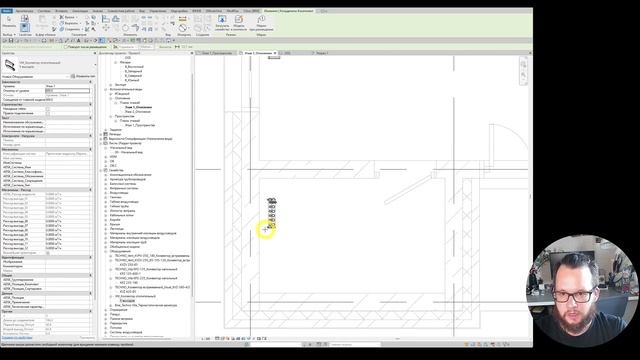640x360 pixels.
Task: Select '00 - Начальный вид' sheet in browser
Action: (129, 152)
